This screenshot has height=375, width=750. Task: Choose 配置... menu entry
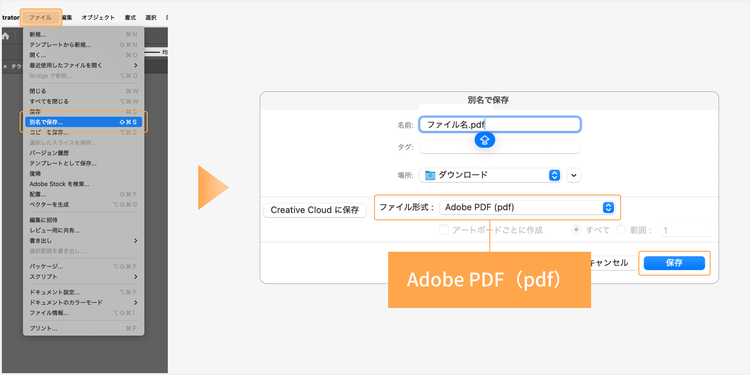coord(83,194)
